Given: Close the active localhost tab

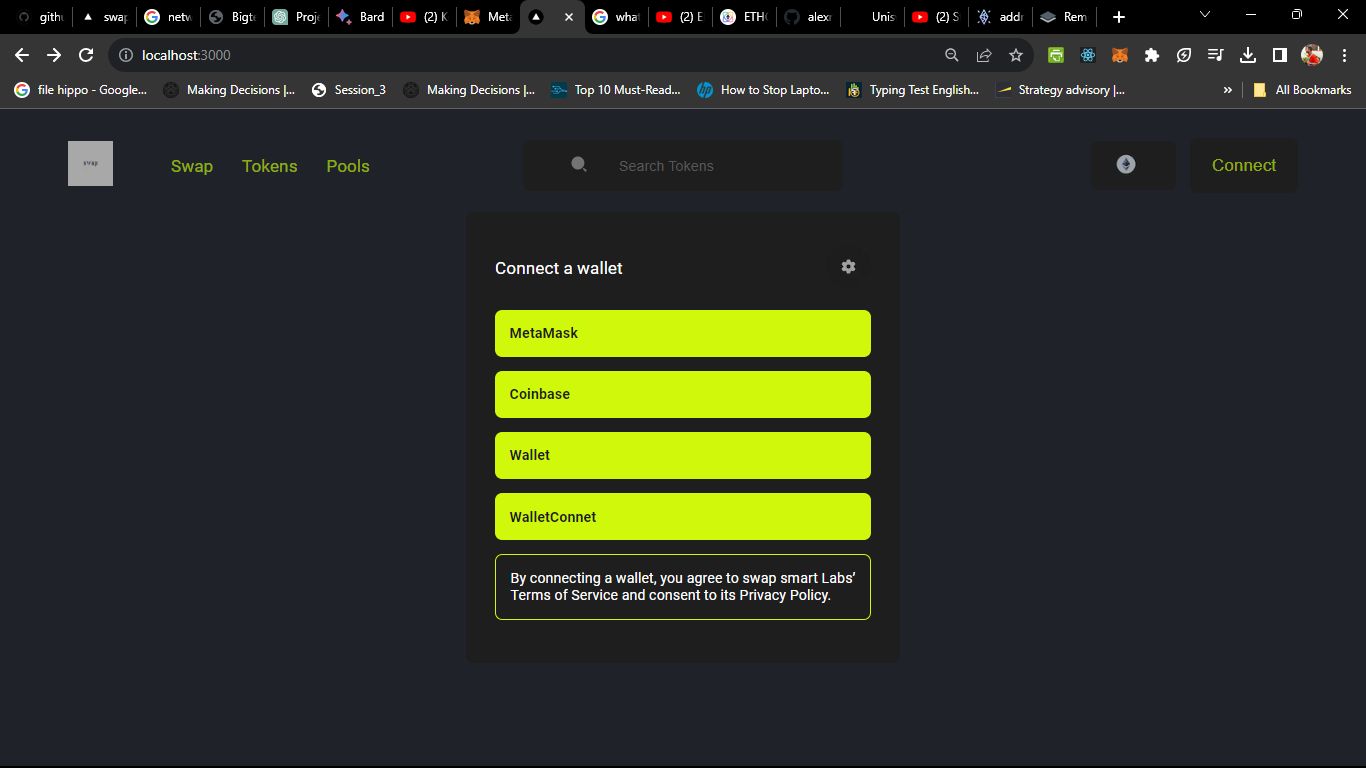Looking at the screenshot, I should tap(569, 17).
